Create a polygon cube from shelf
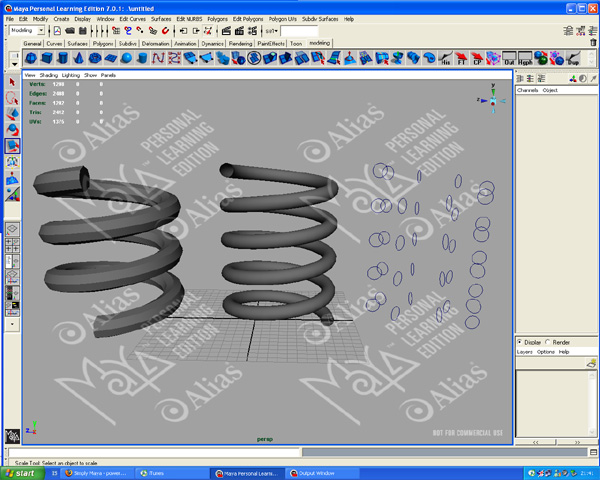600x480 pixels. point(47,58)
